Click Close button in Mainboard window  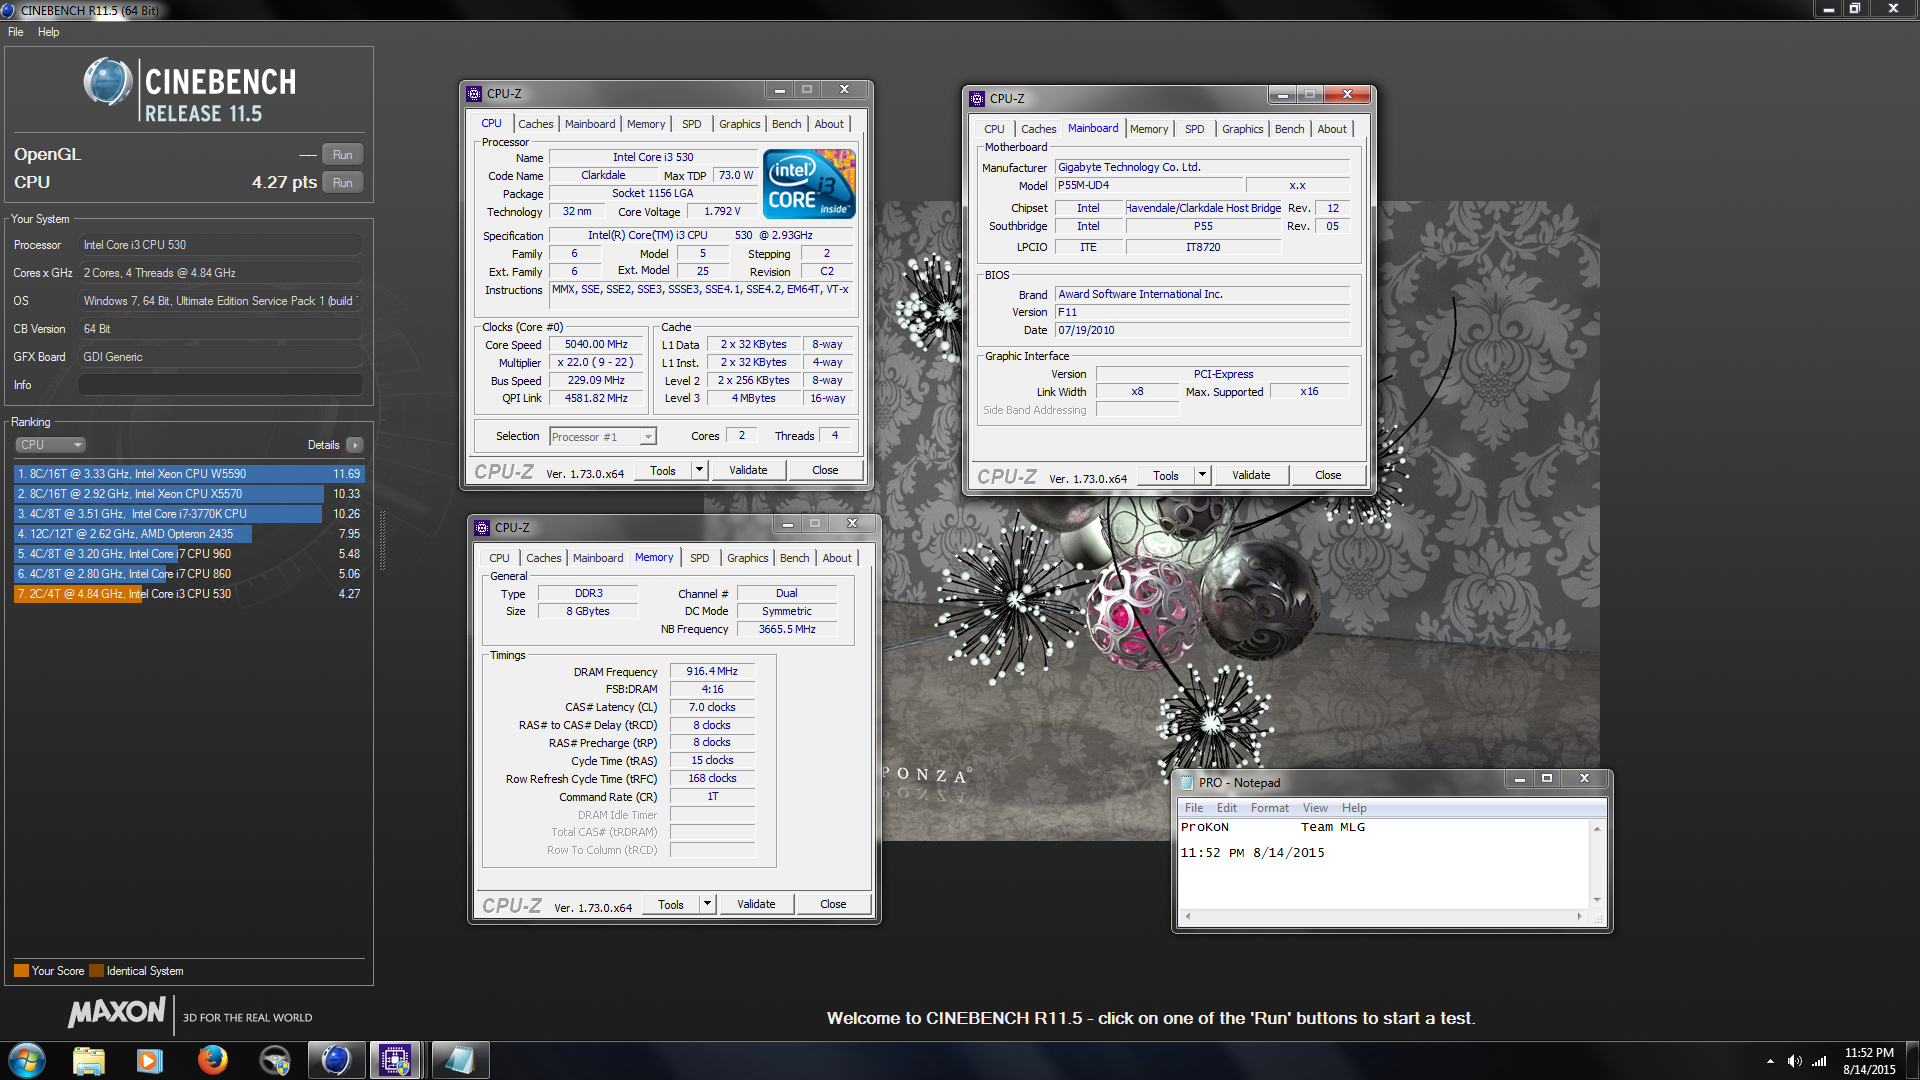1328,476
